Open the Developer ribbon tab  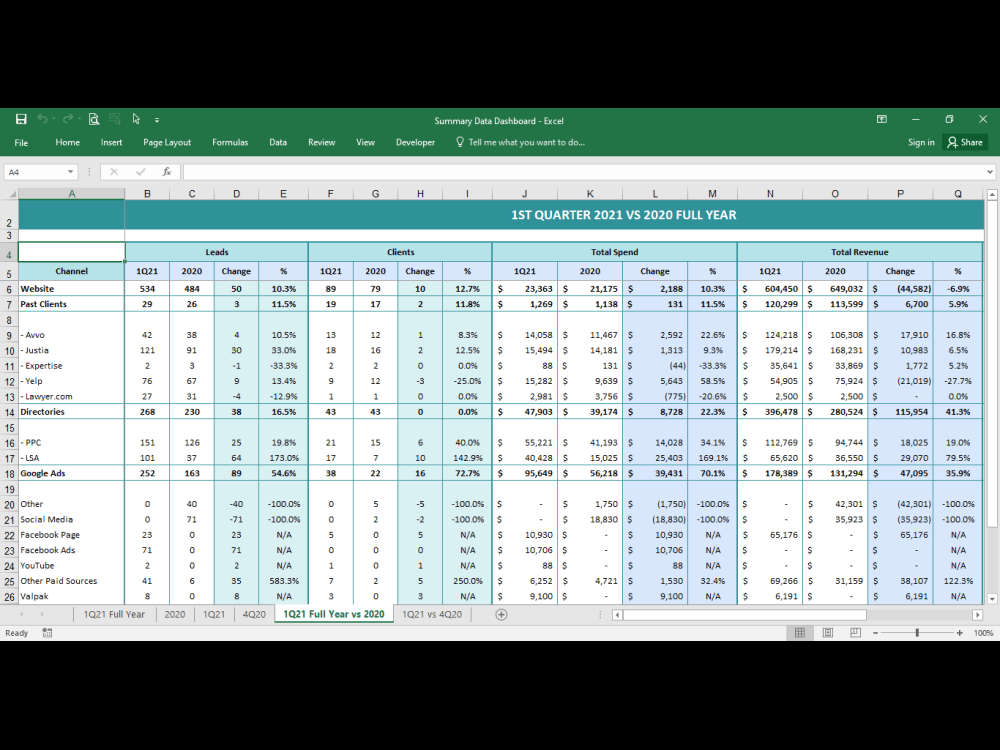click(x=415, y=142)
